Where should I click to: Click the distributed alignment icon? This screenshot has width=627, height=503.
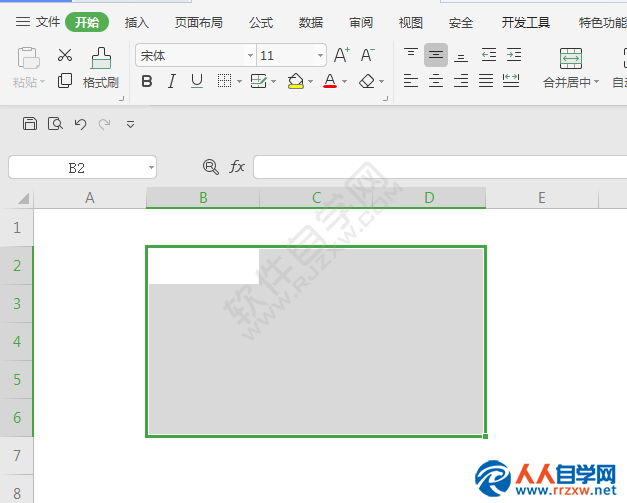(x=511, y=81)
